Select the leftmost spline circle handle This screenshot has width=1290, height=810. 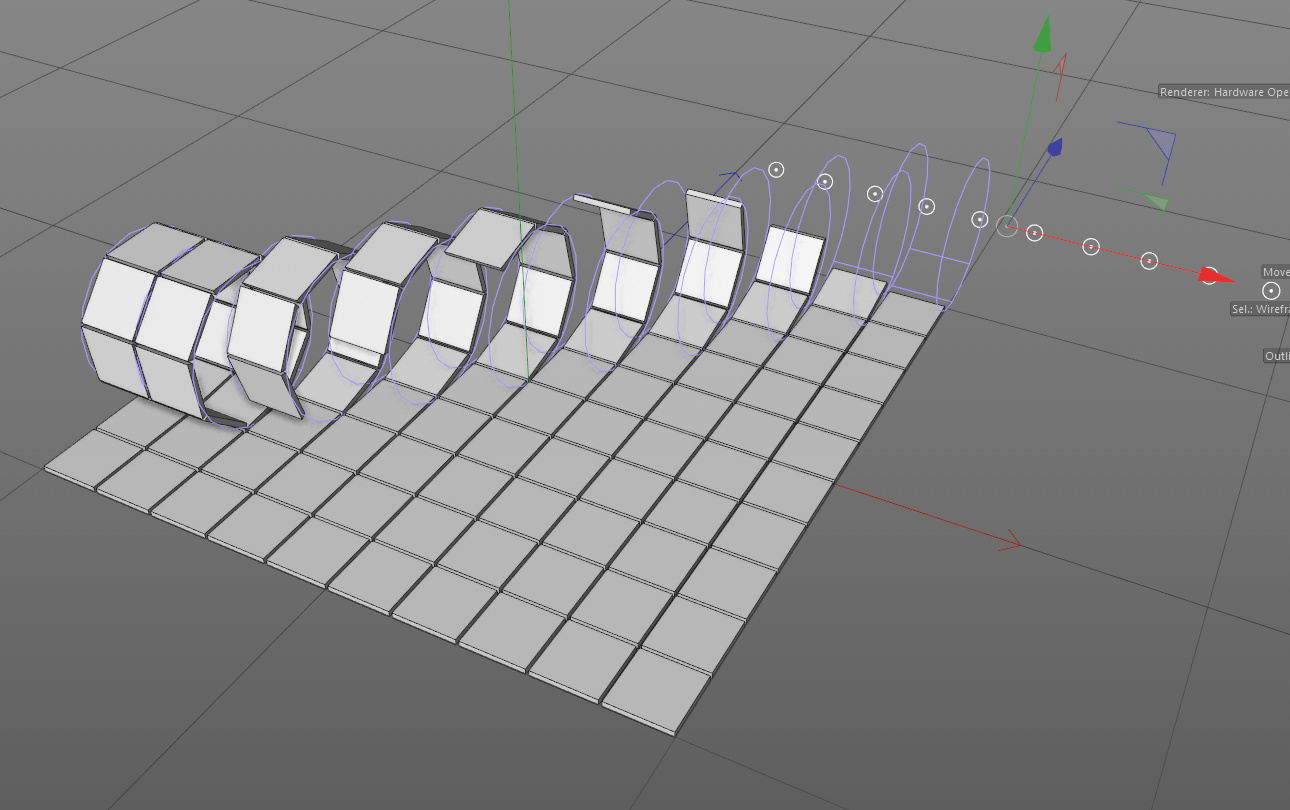(776, 170)
